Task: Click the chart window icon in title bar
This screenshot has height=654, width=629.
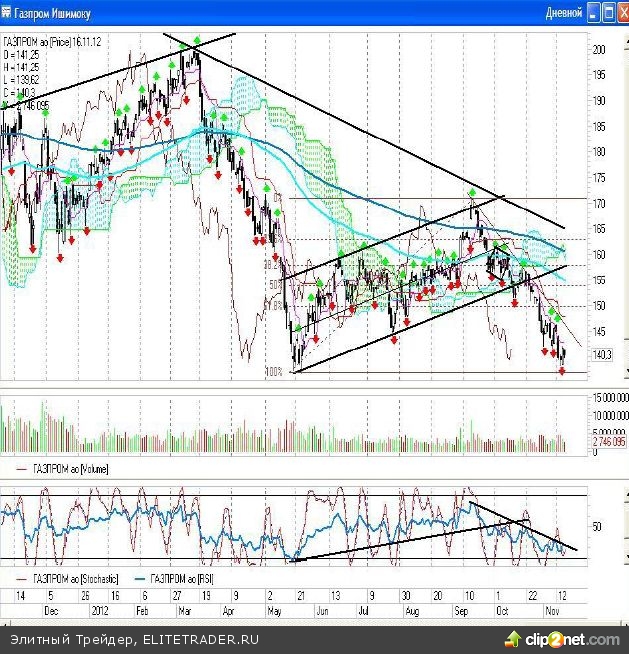Action: point(7,13)
